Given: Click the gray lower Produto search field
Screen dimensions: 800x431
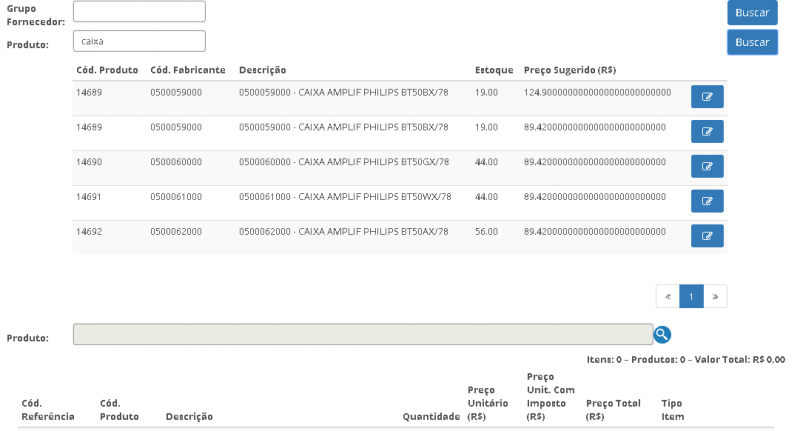Looking at the screenshot, I should click(x=362, y=335).
